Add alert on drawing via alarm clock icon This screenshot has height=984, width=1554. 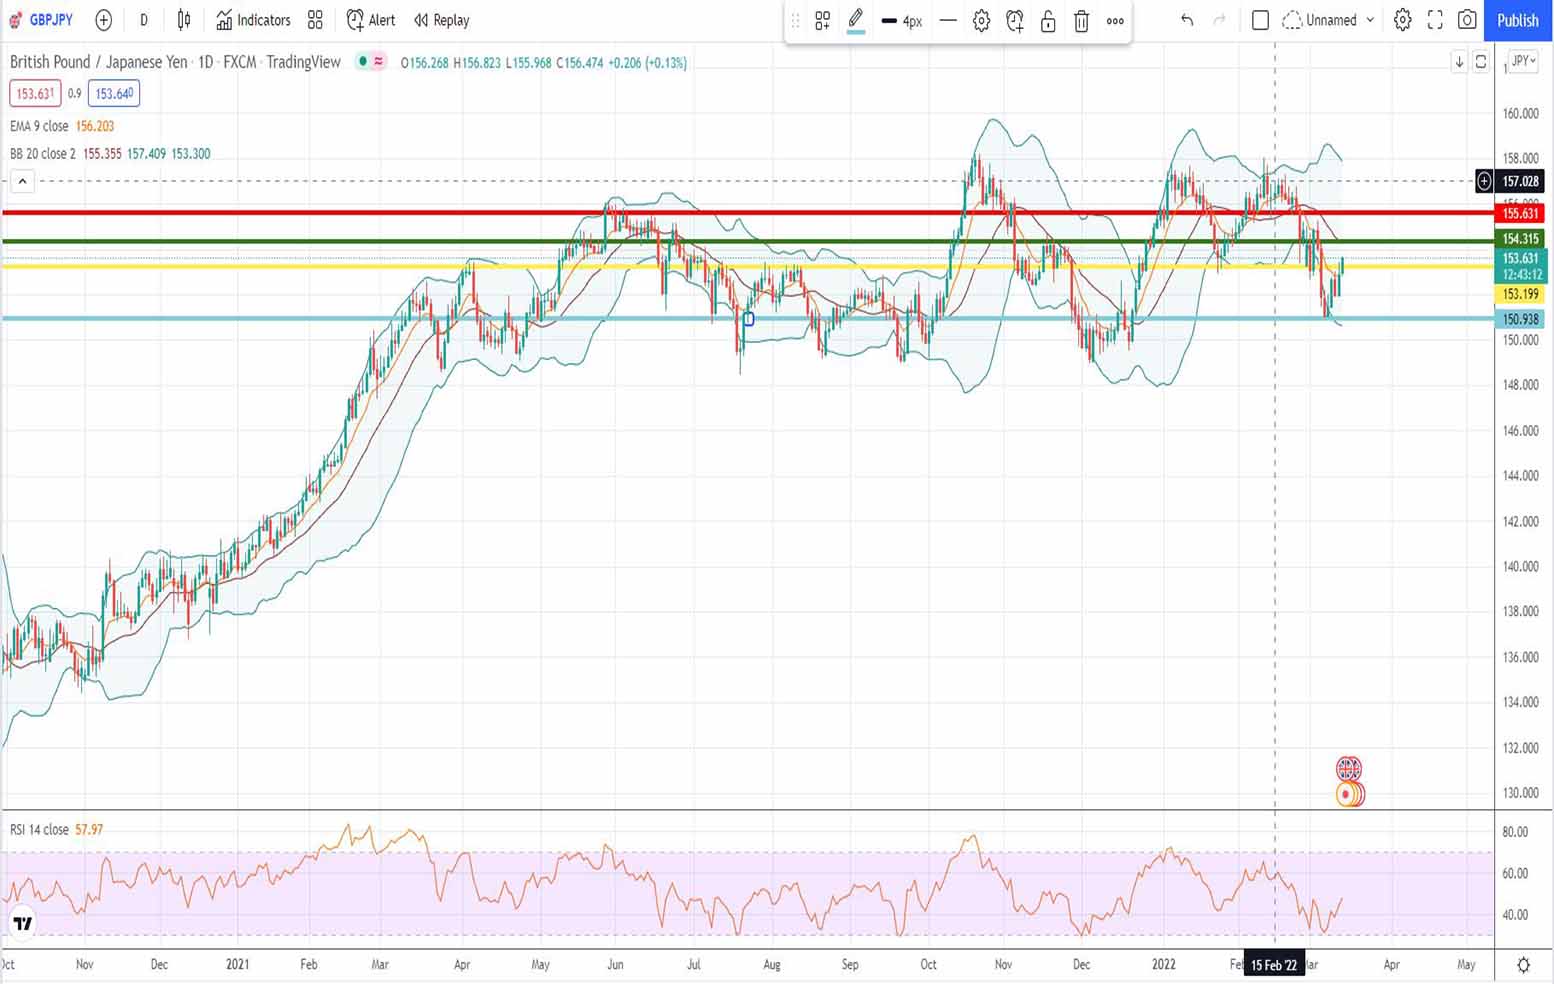pyautogui.click(x=1014, y=21)
